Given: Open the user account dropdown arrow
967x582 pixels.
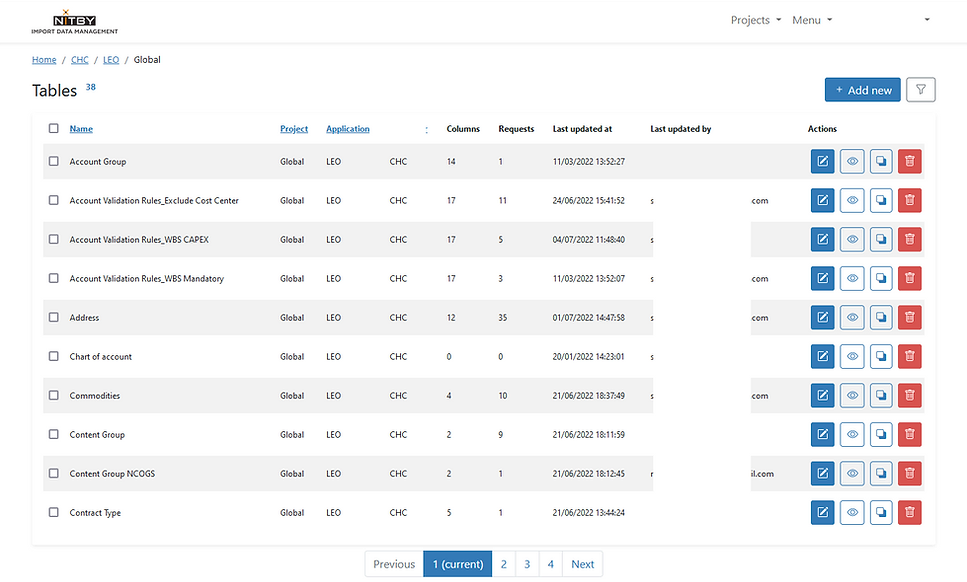Looking at the screenshot, I should click(x=926, y=20).
